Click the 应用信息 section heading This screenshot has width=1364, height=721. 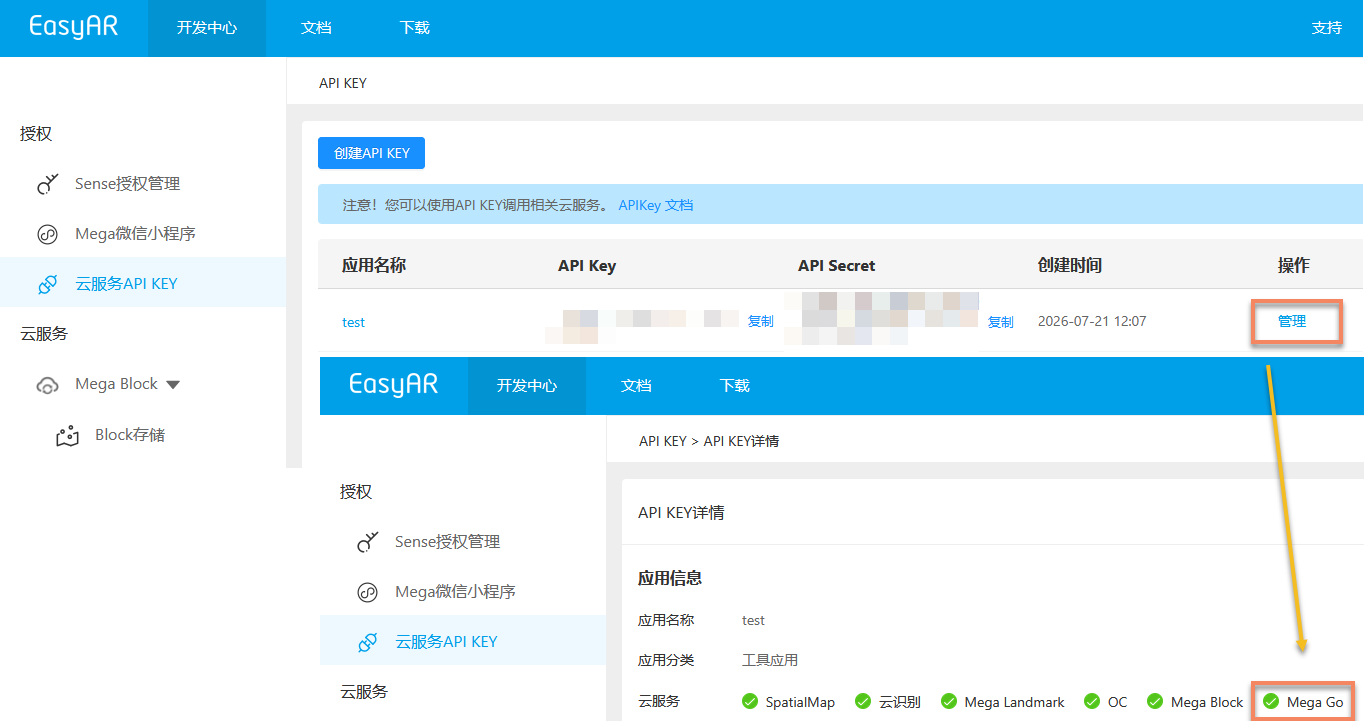[x=670, y=578]
